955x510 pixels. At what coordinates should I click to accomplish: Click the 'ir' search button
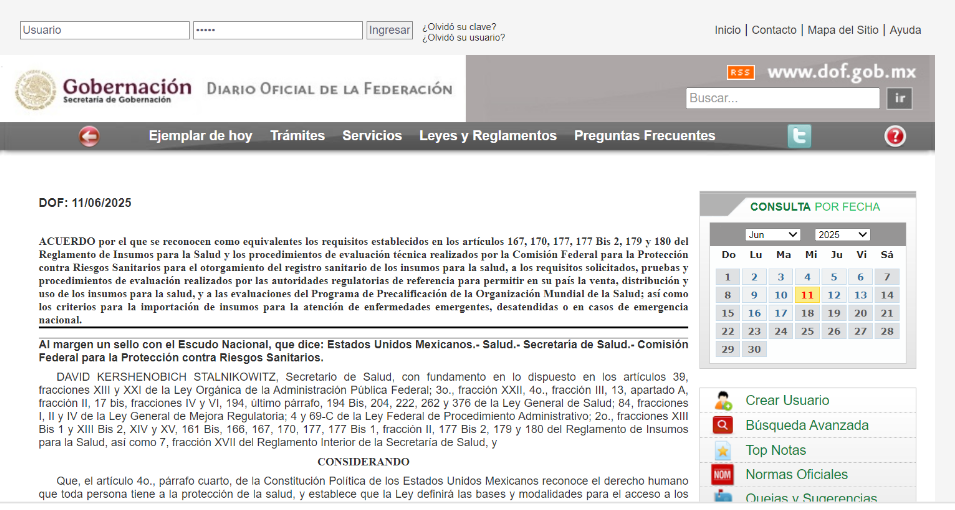pos(900,98)
